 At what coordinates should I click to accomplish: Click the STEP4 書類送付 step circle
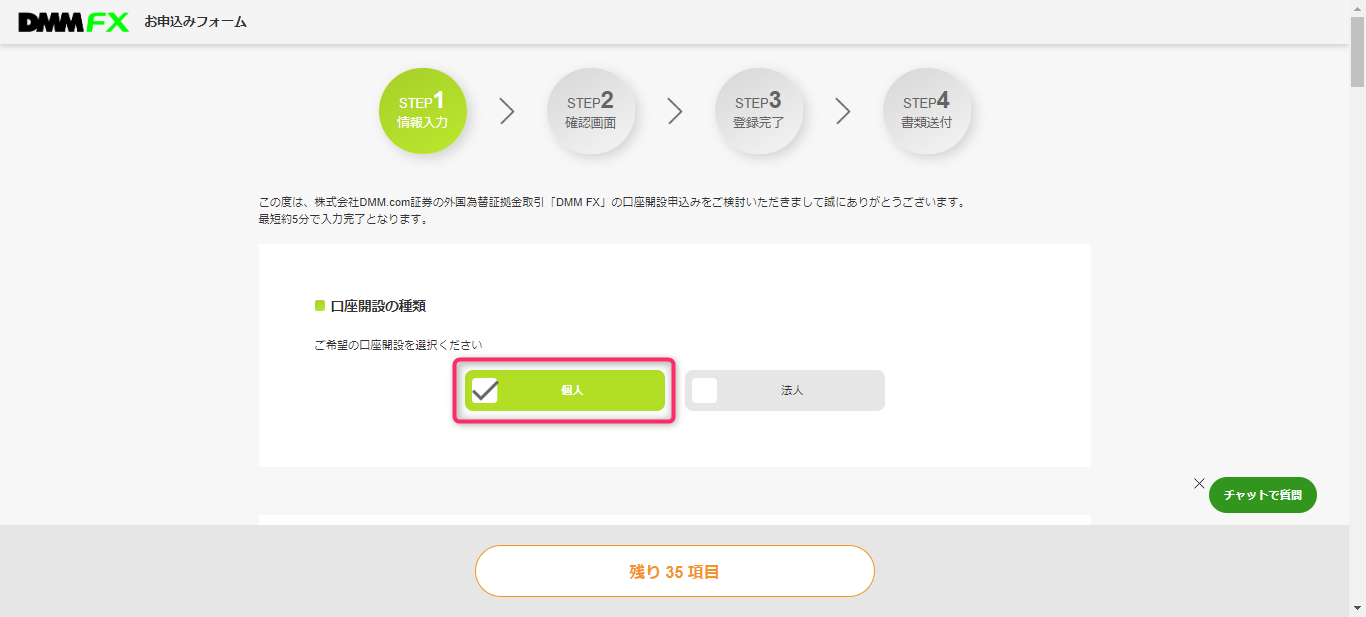tap(926, 111)
